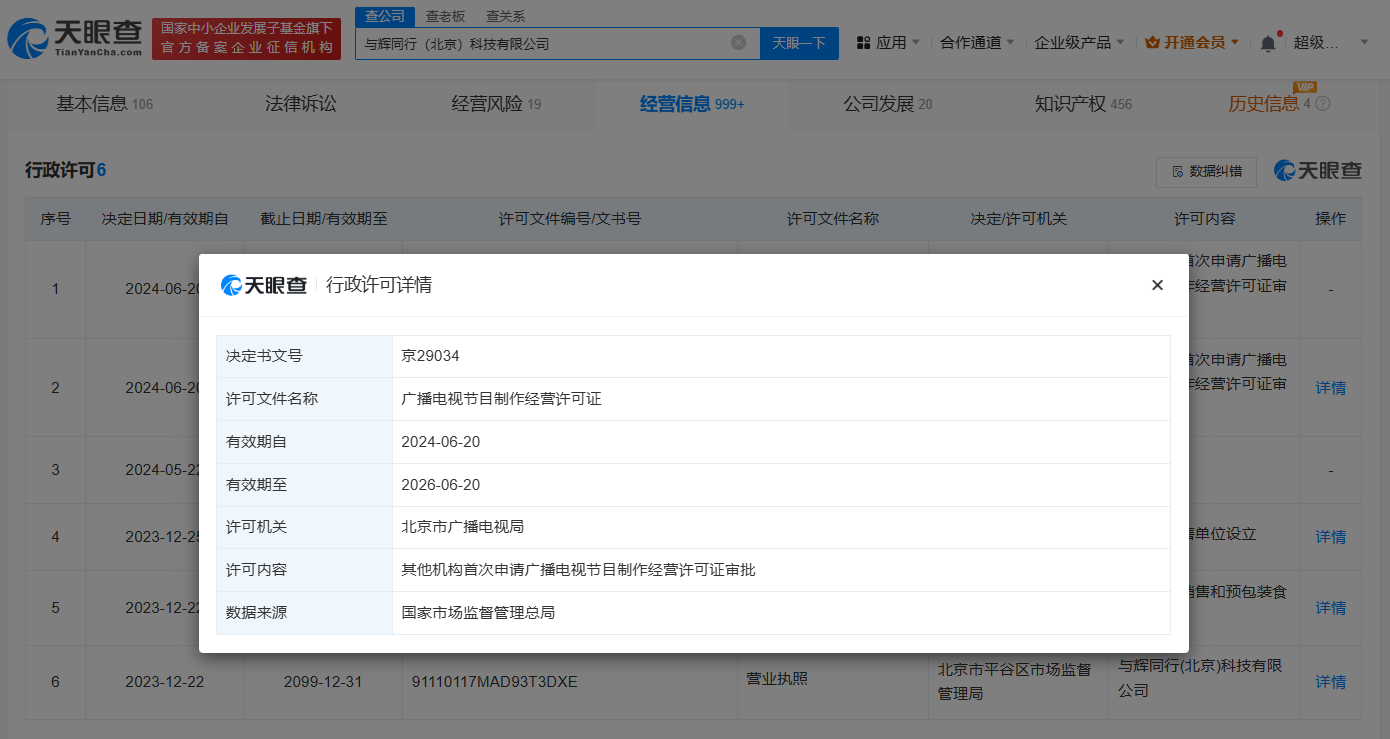Image resolution: width=1390 pixels, height=739 pixels.
Task: Click the apps grid icon beside 应用
Action: point(861,42)
